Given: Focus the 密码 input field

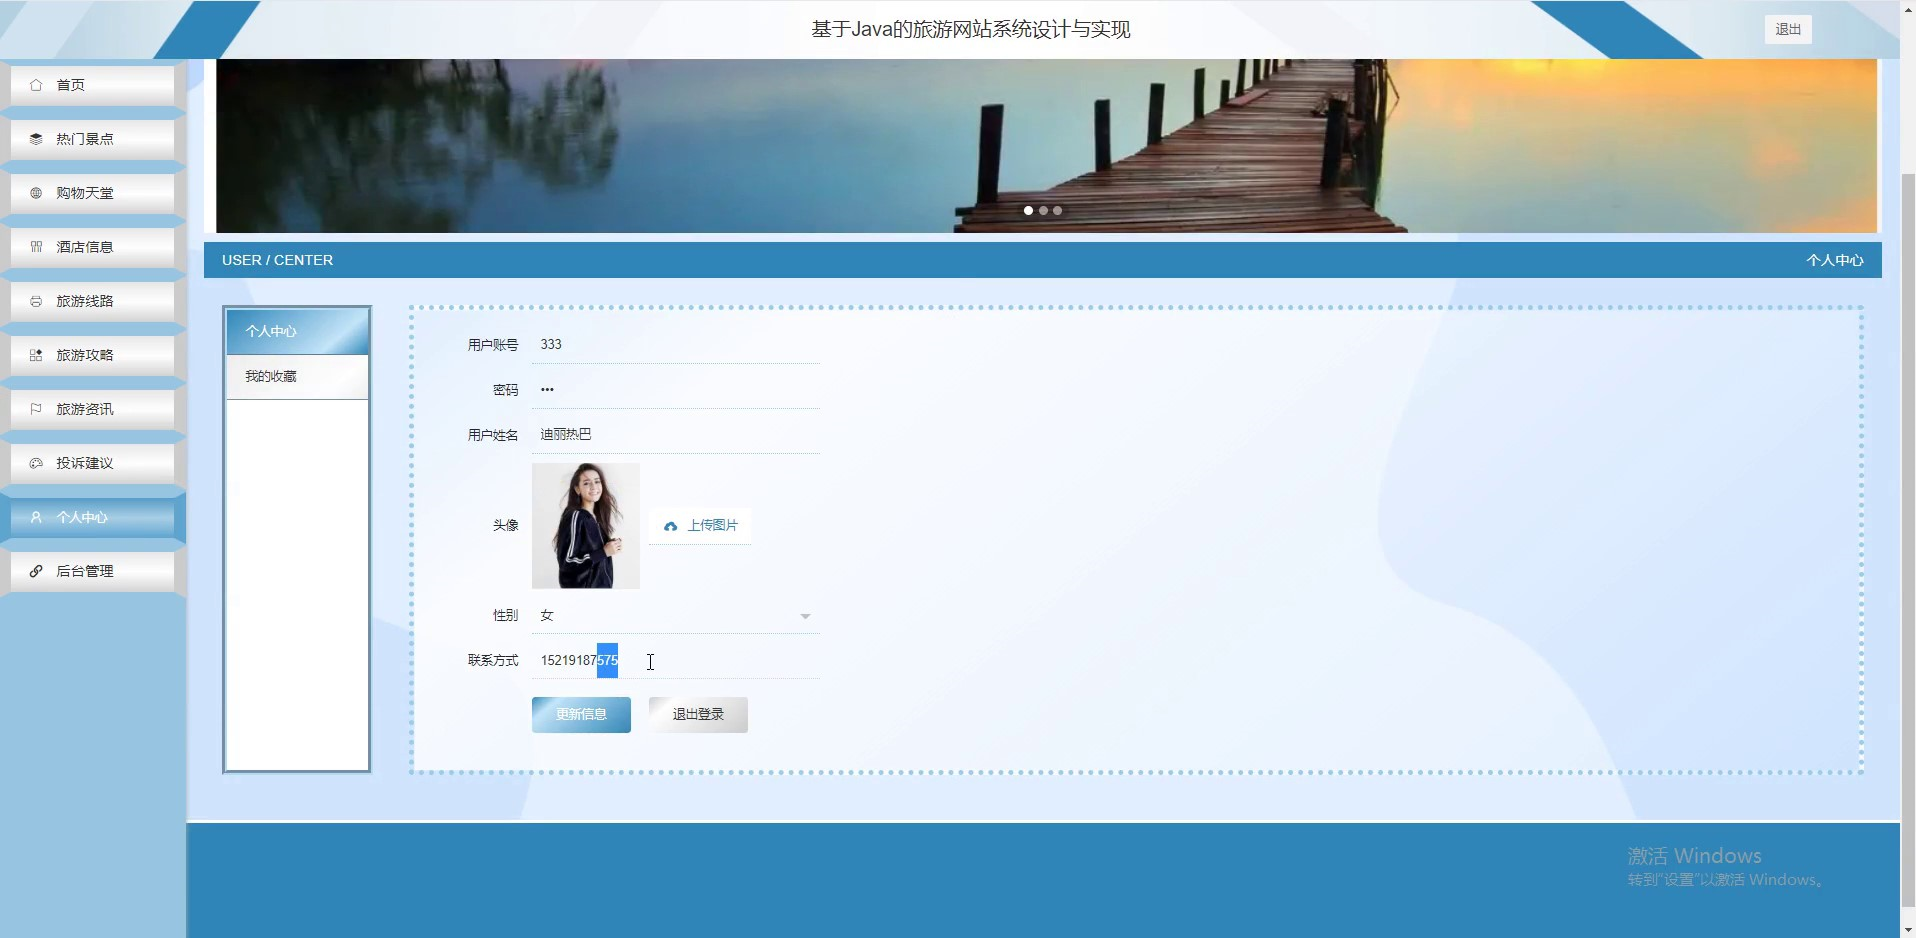Looking at the screenshot, I should click(x=676, y=390).
